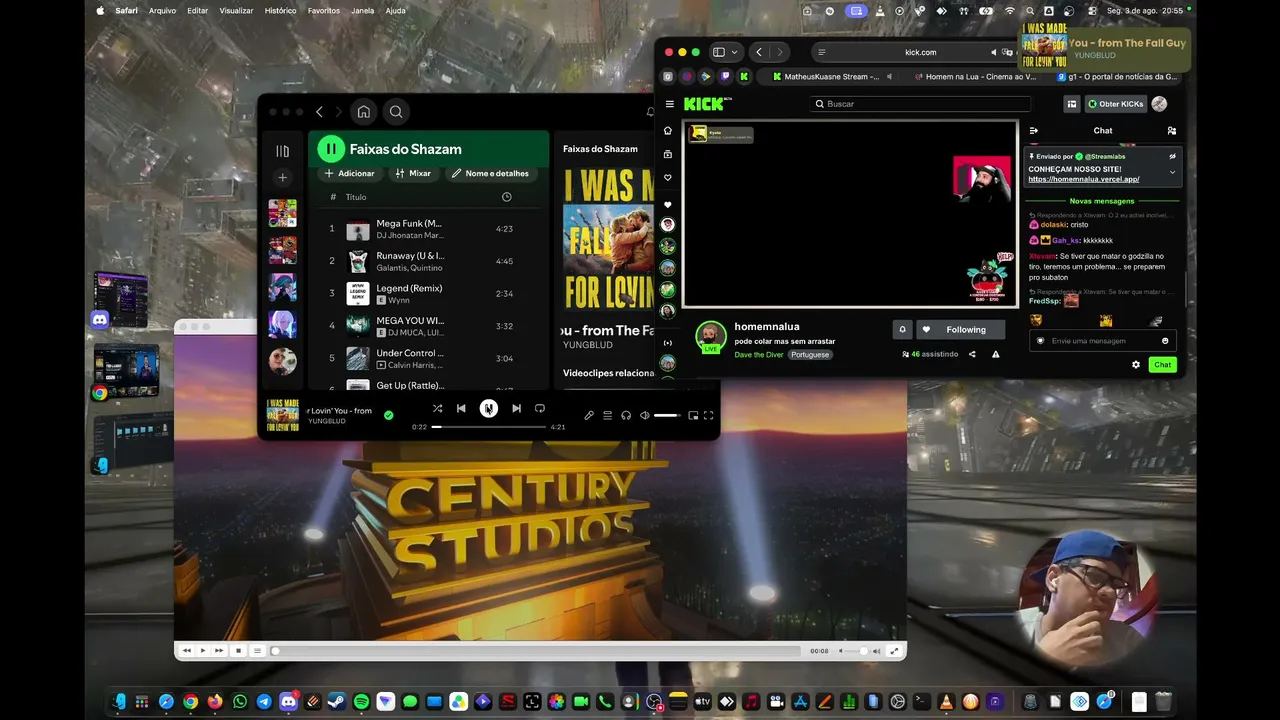The image size is (1280, 720).
Task: Go back in Spotify navigation
Action: click(319, 112)
